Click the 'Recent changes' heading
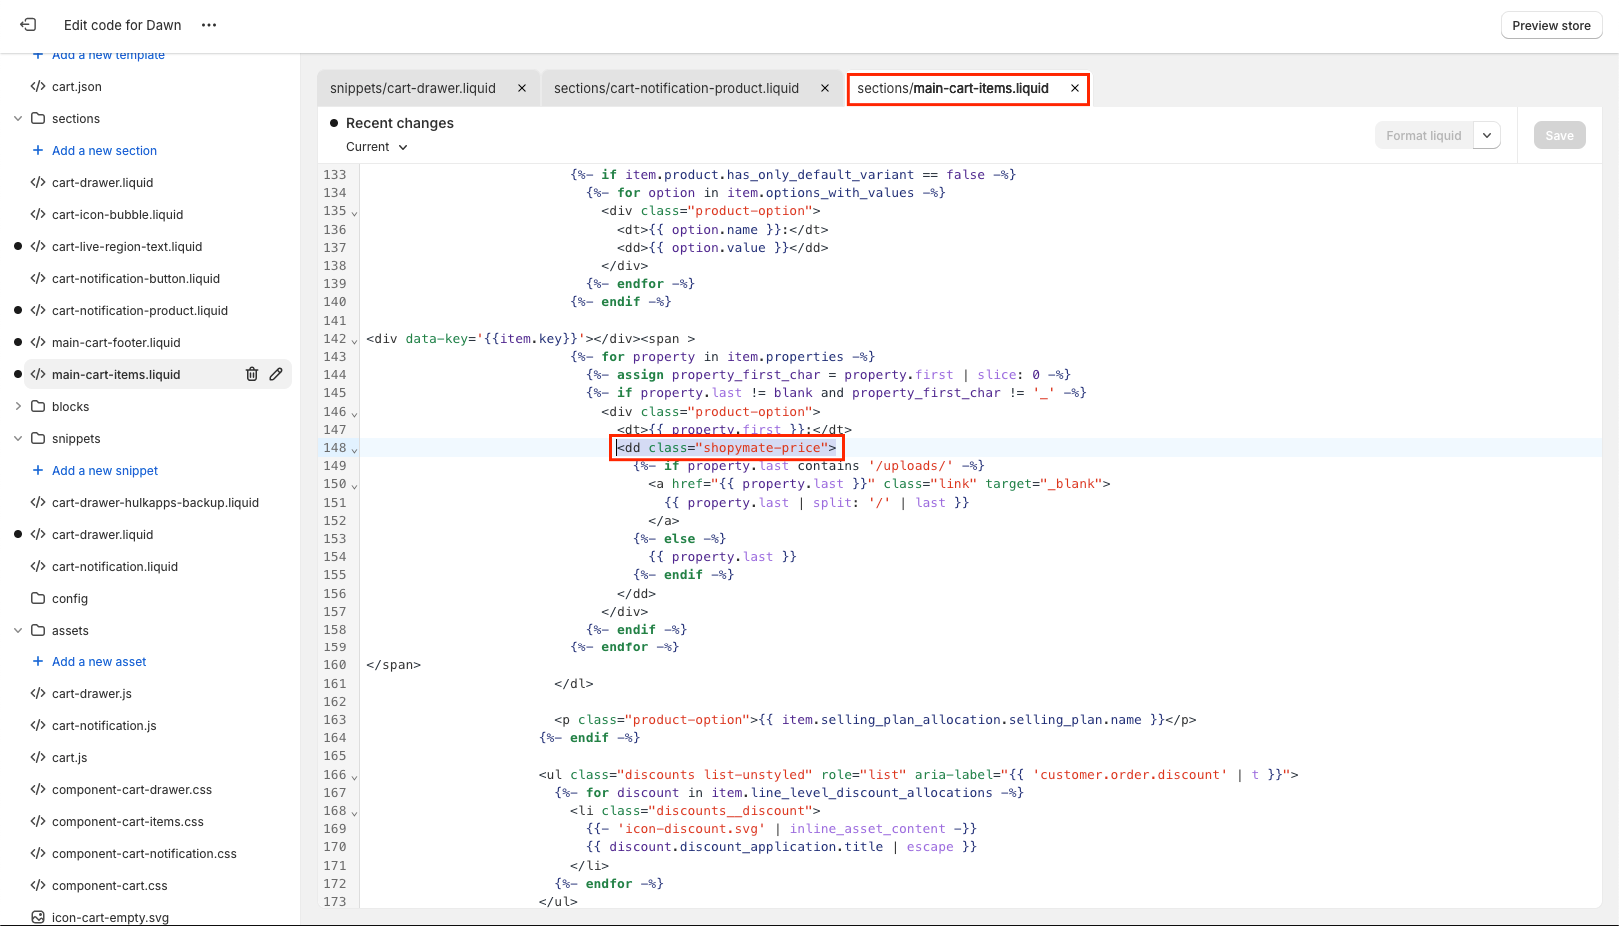The width and height of the screenshot is (1619, 926). [399, 123]
